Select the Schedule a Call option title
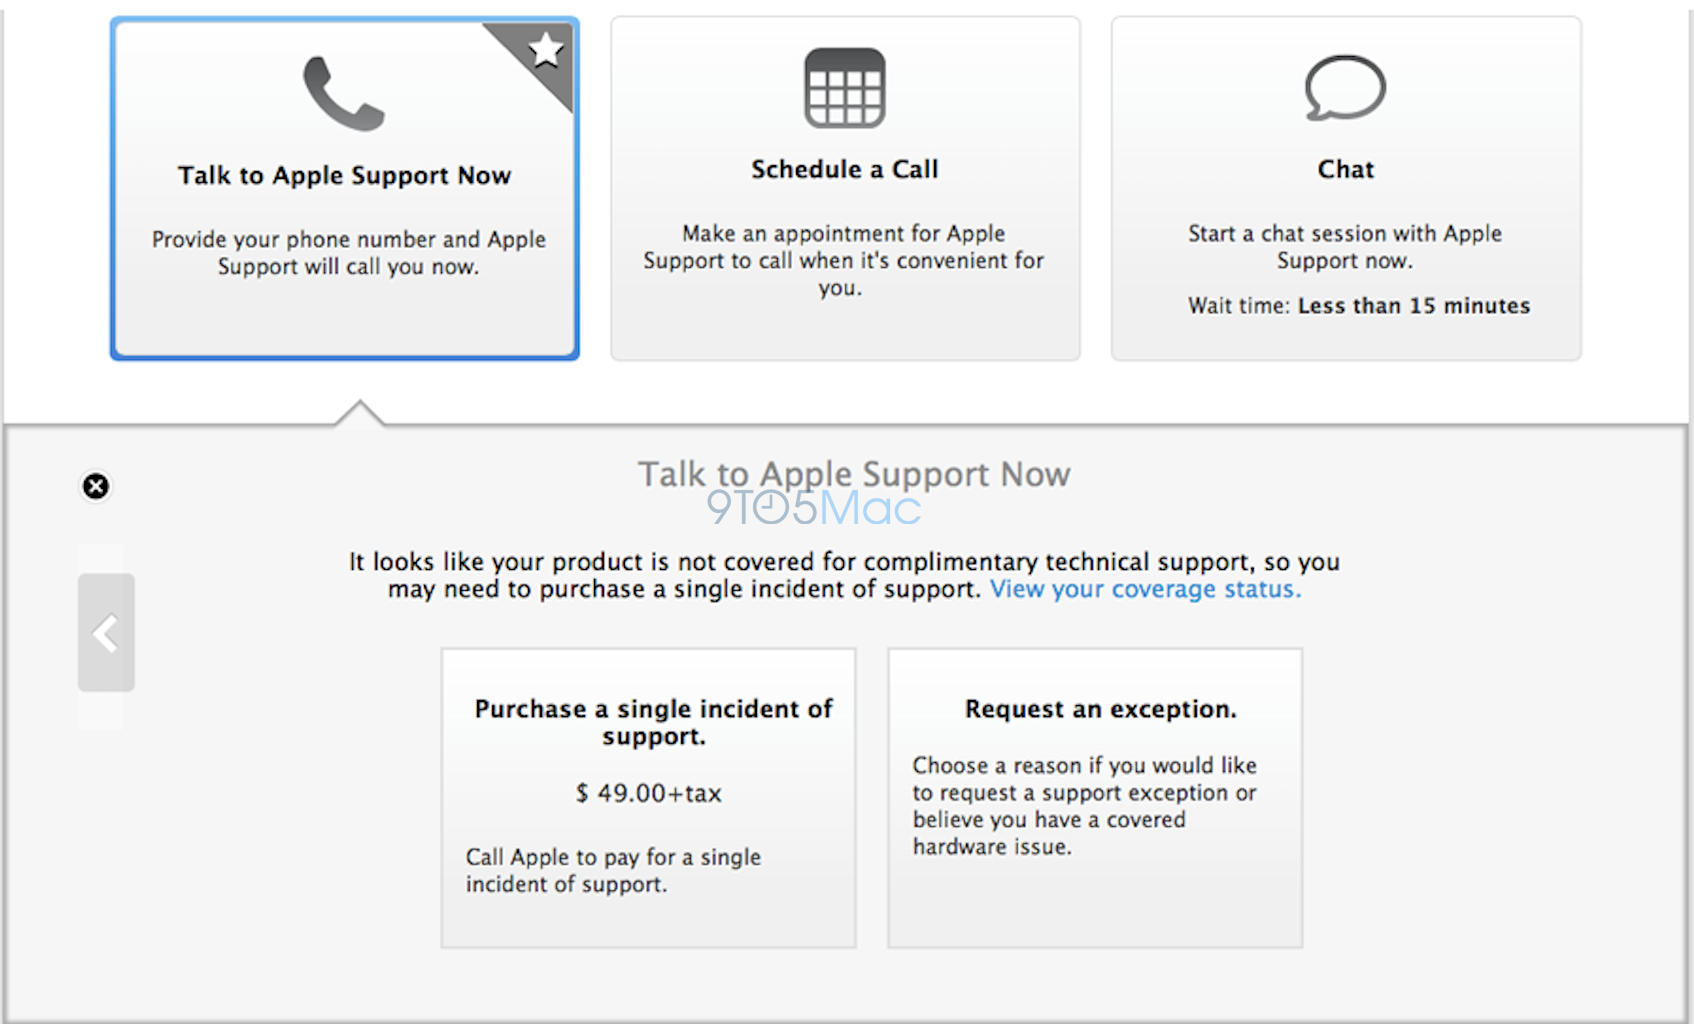Screen dimensions: 1694x1024 tap(845, 170)
